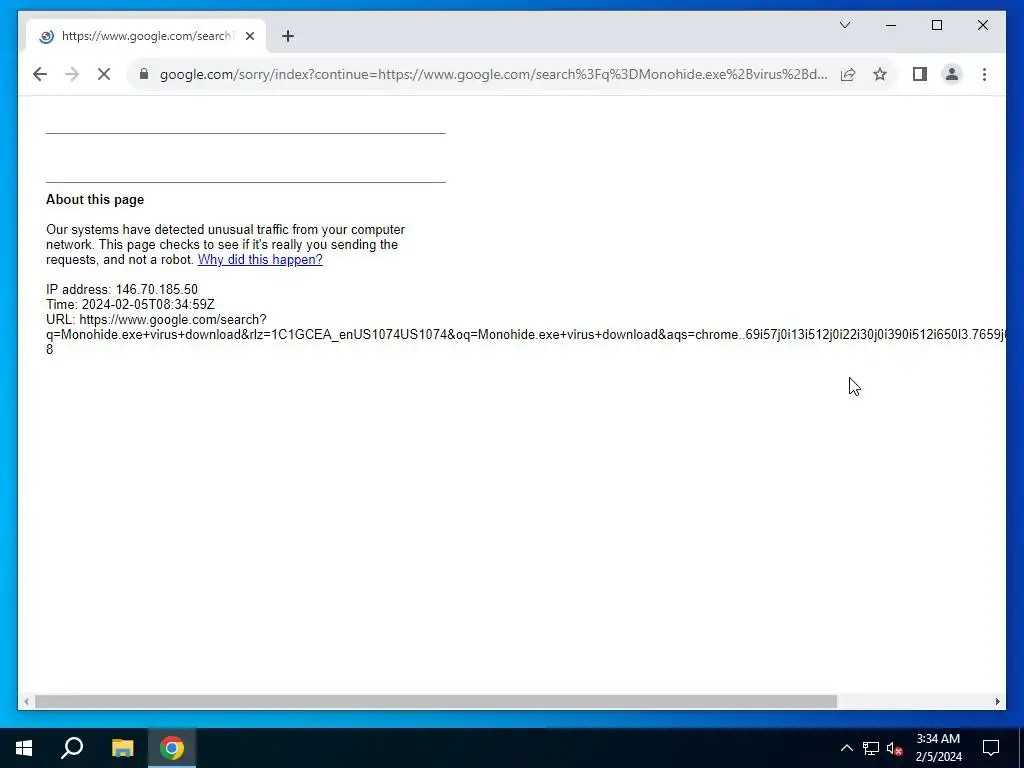Go back to the previous page
The width and height of the screenshot is (1024, 768).
pos(40,74)
